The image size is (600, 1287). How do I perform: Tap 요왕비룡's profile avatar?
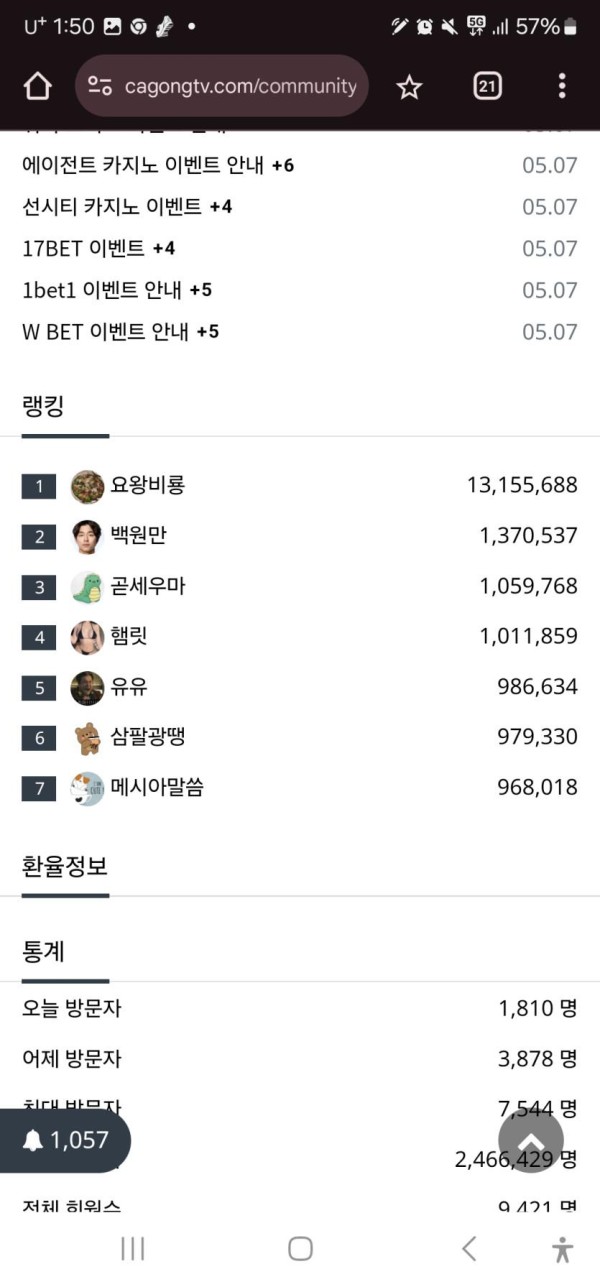(88, 486)
